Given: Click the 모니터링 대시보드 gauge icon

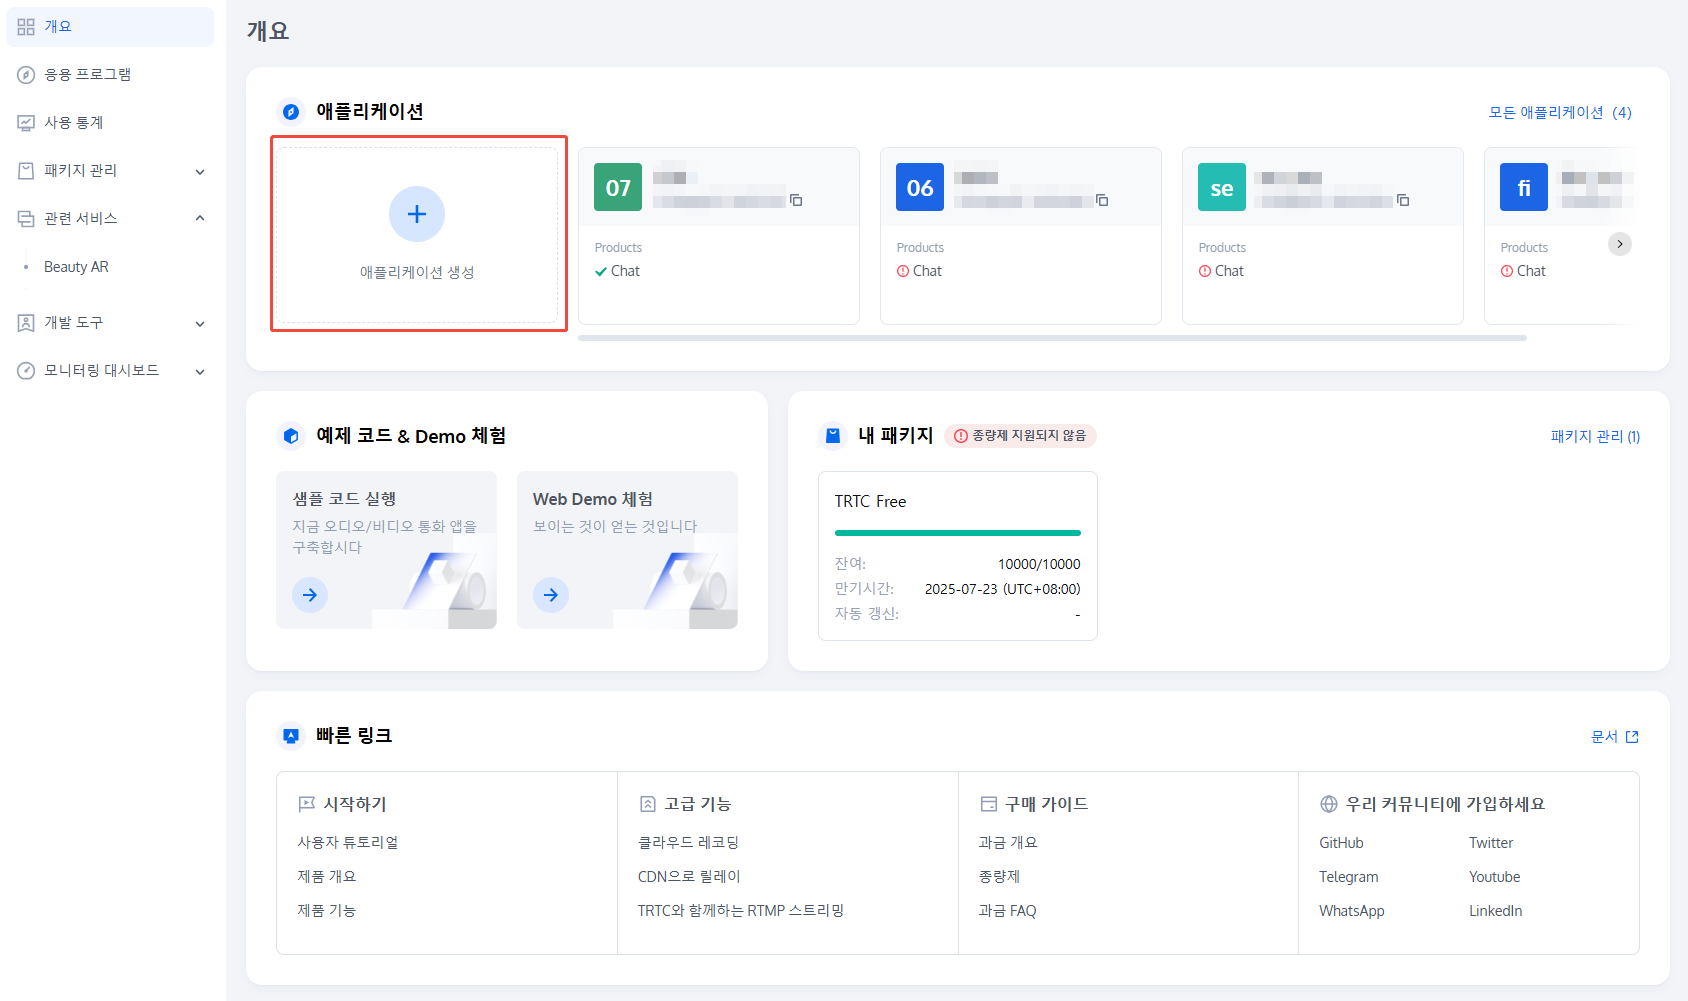Looking at the screenshot, I should [x=26, y=371].
